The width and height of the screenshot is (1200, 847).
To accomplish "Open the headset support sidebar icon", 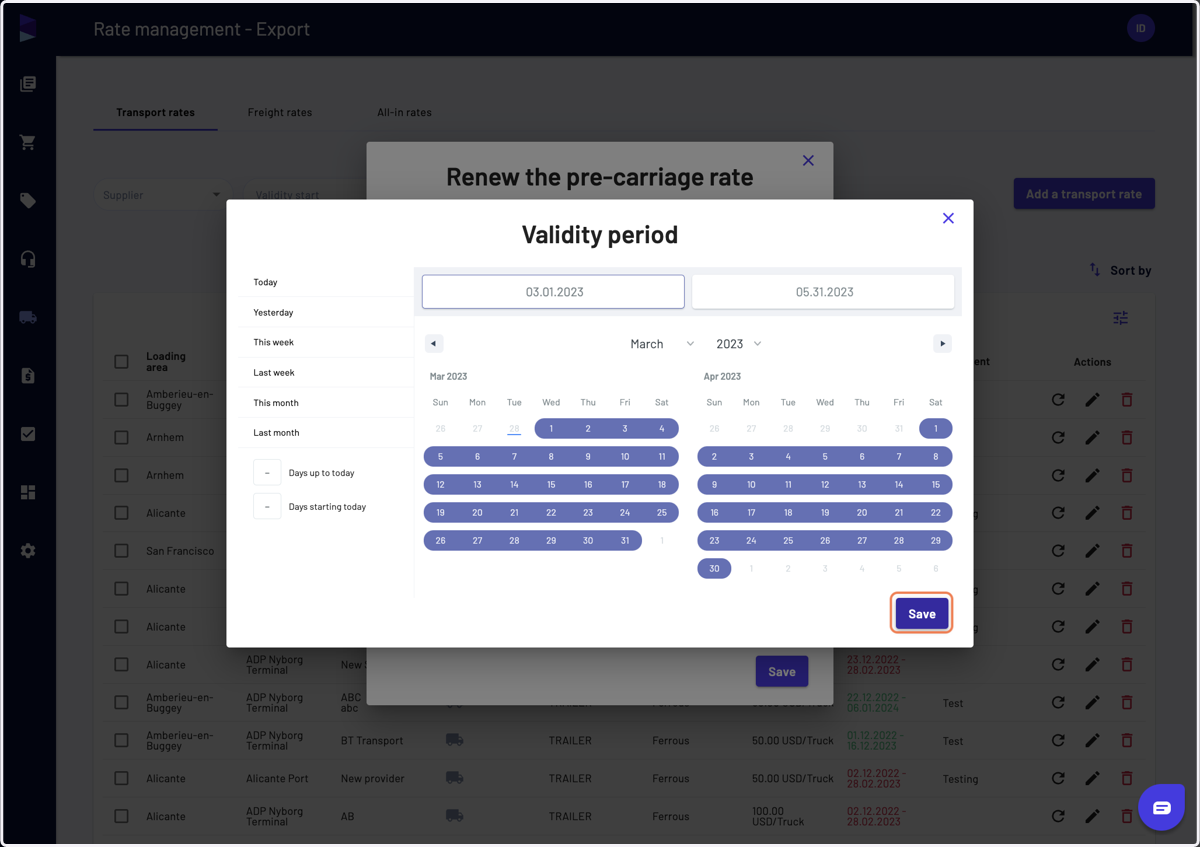I will pyautogui.click(x=28, y=259).
